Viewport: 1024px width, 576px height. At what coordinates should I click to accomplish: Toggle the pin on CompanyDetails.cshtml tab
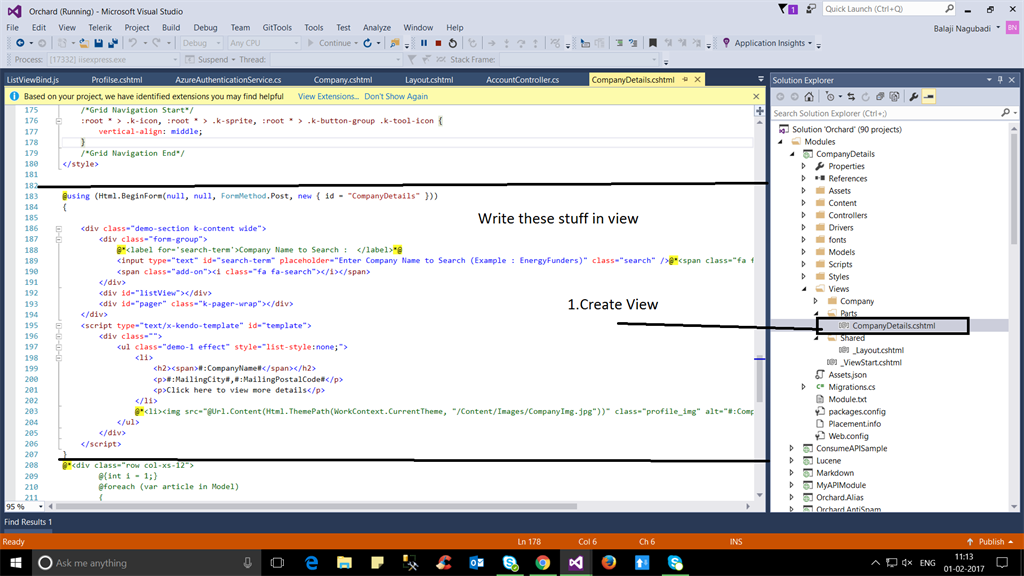685,80
